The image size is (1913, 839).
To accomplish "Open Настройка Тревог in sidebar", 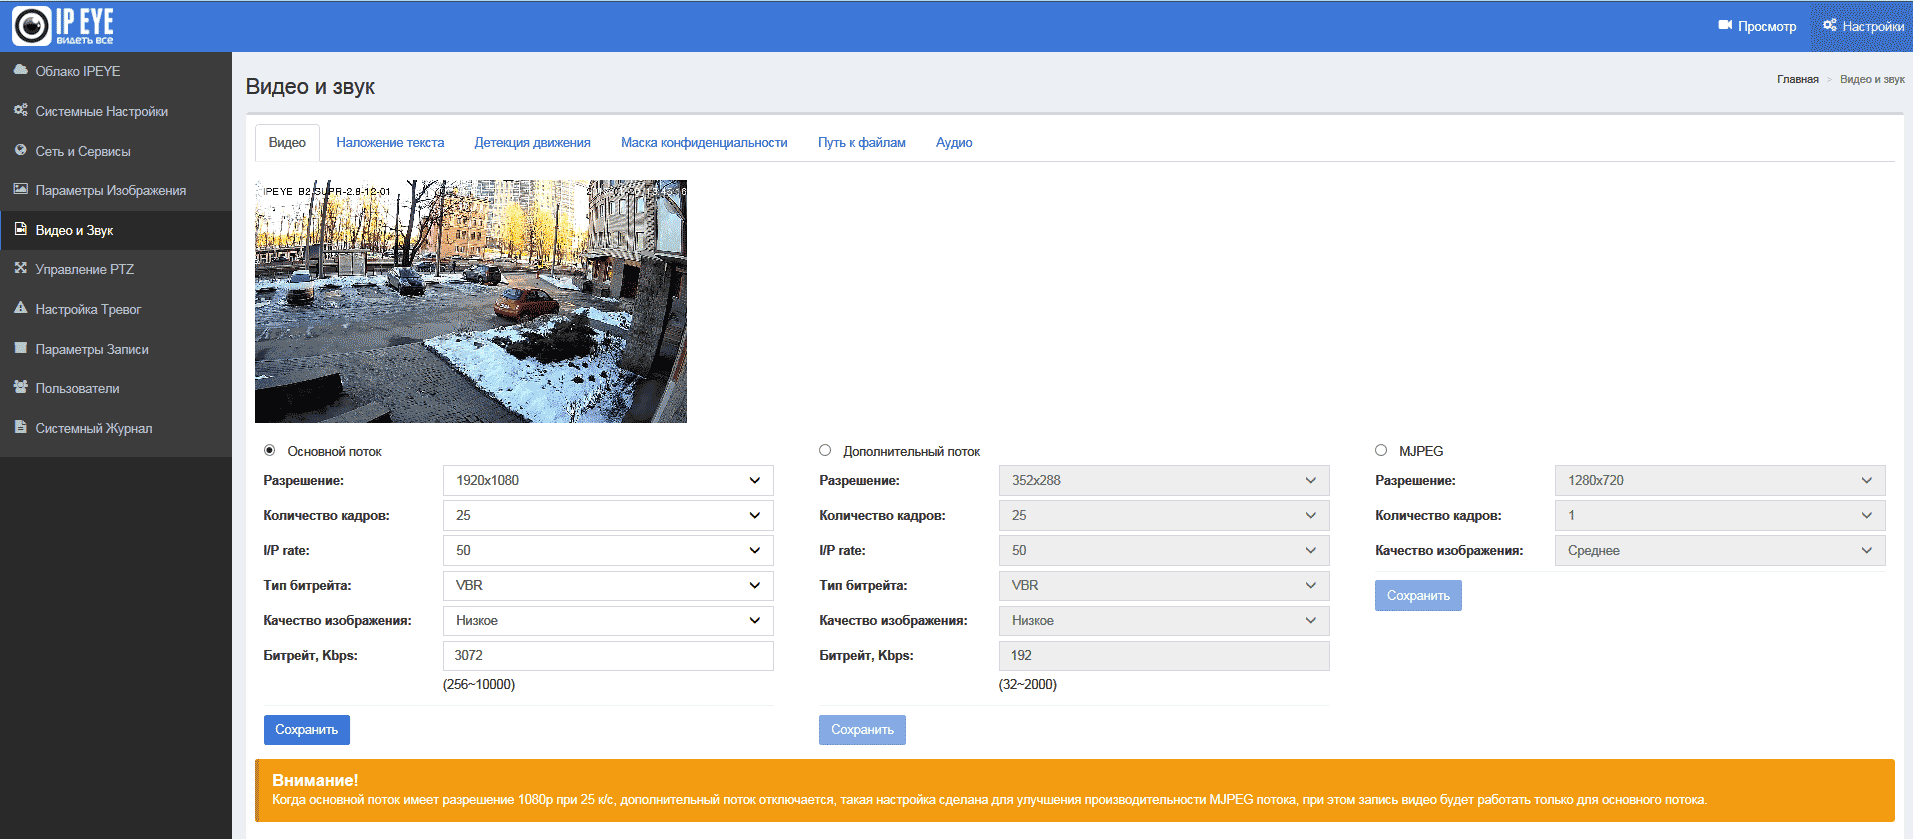I will coord(116,309).
